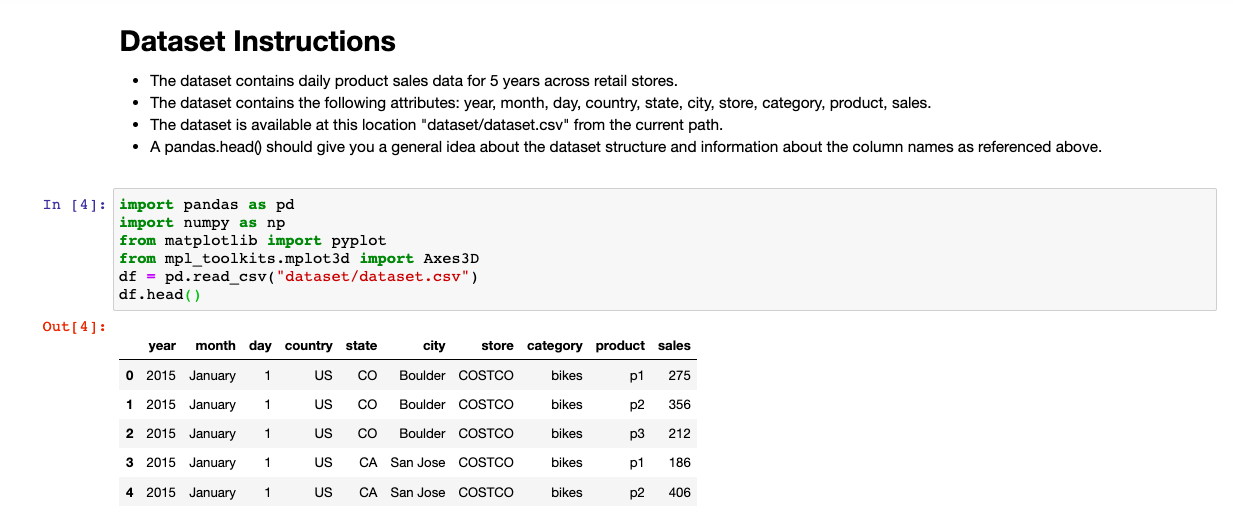Click row index 2 of the table
Image resolution: width=1233 pixels, height=516 pixels.
pyautogui.click(x=129, y=433)
